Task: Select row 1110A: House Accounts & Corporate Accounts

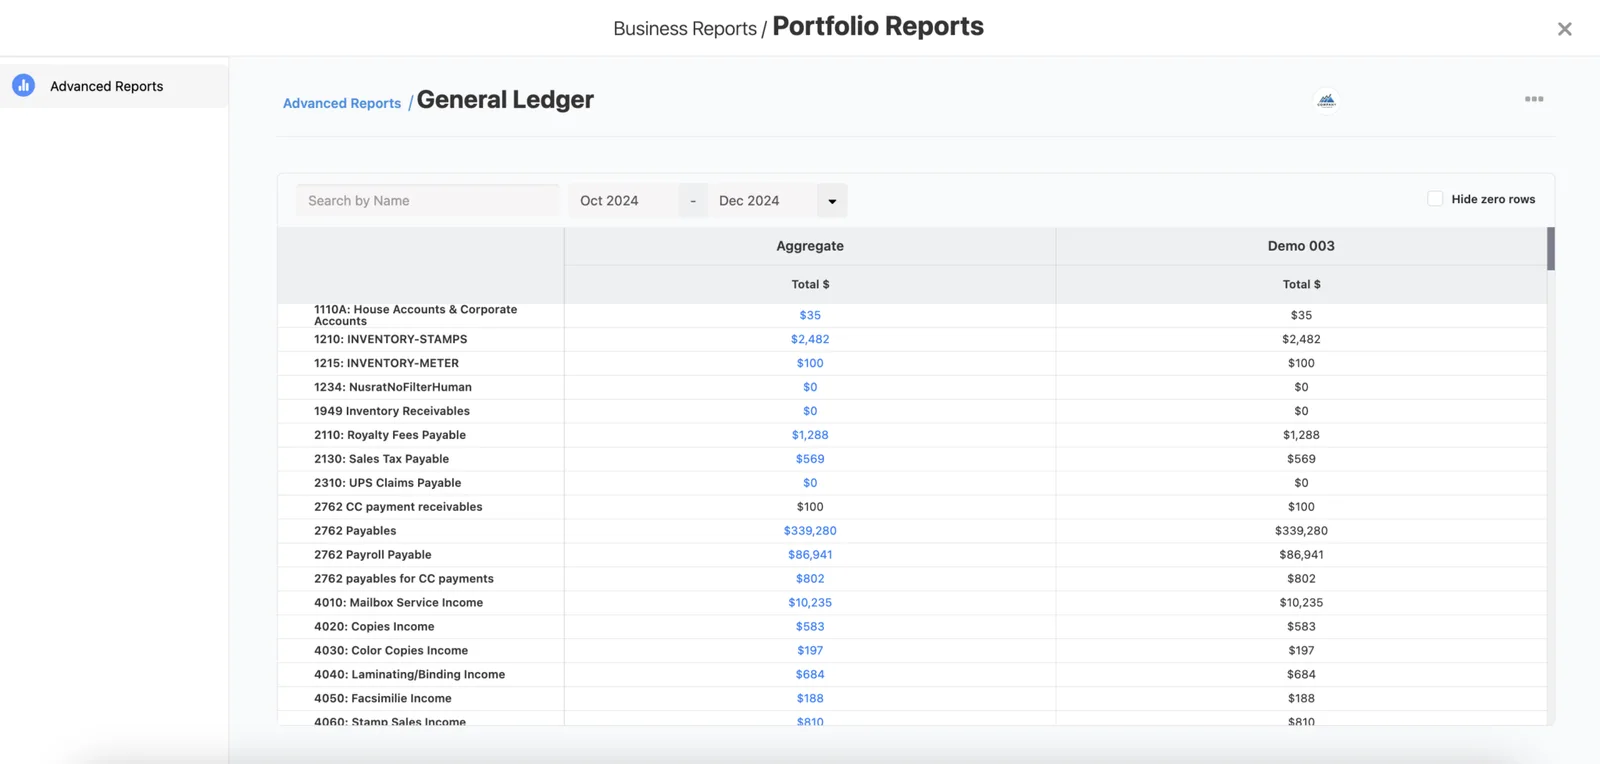Action: (x=416, y=315)
